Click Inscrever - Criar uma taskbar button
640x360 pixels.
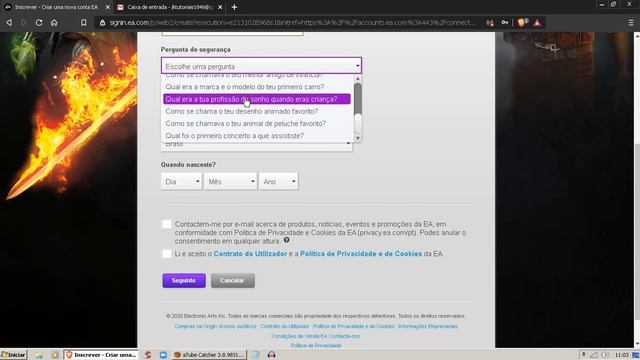point(101,355)
